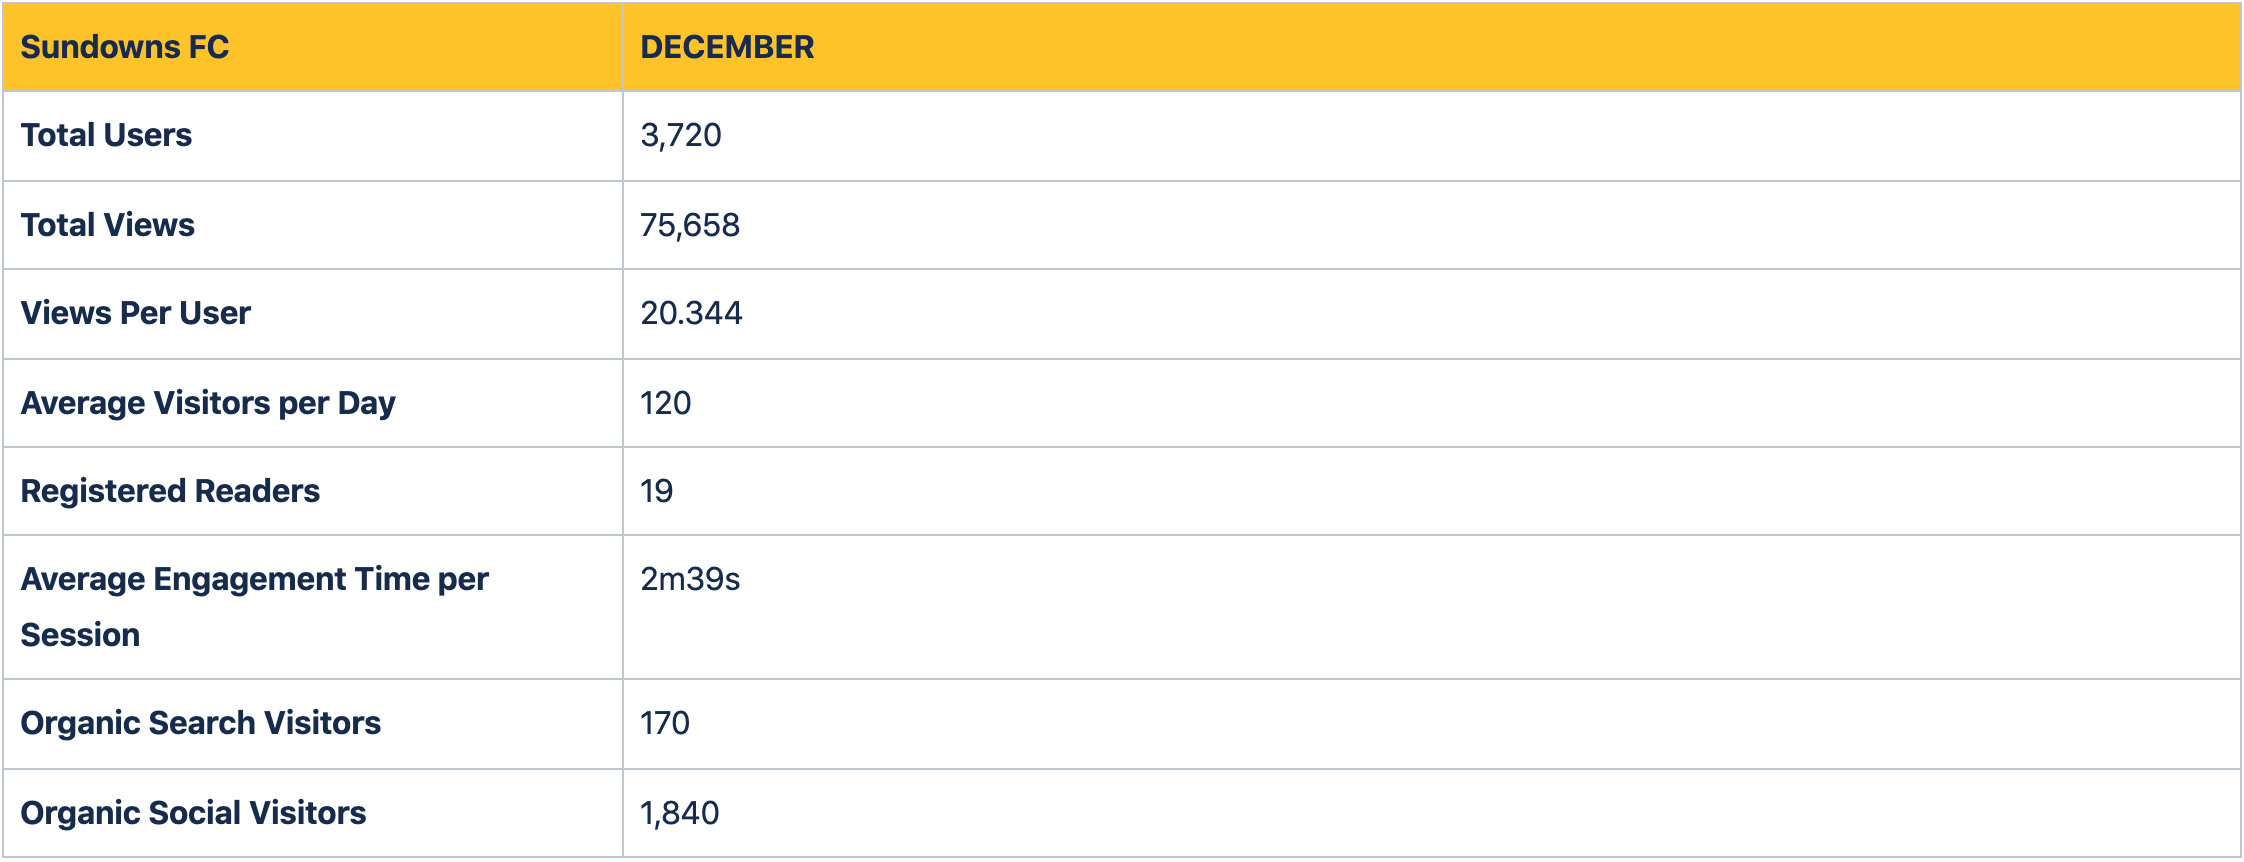This screenshot has height=862, width=2244.
Task: Select the DECEMBER column header
Action: click(727, 47)
